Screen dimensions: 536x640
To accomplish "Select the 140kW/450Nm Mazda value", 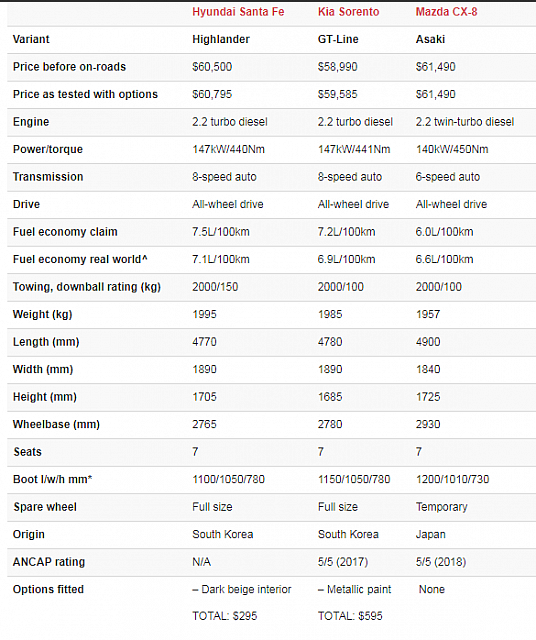I will (452, 149).
